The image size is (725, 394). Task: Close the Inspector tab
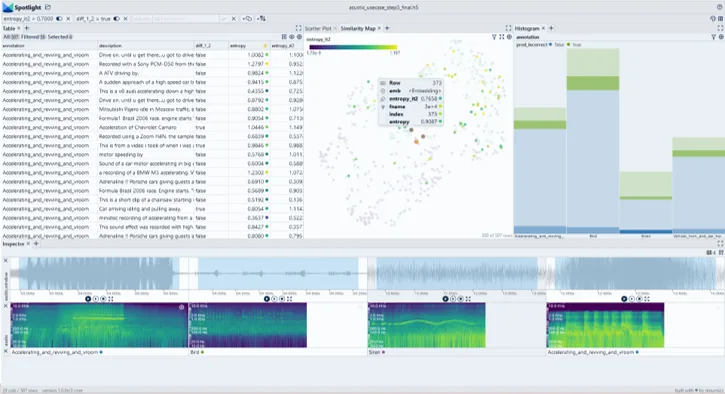click(x=28, y=244)
